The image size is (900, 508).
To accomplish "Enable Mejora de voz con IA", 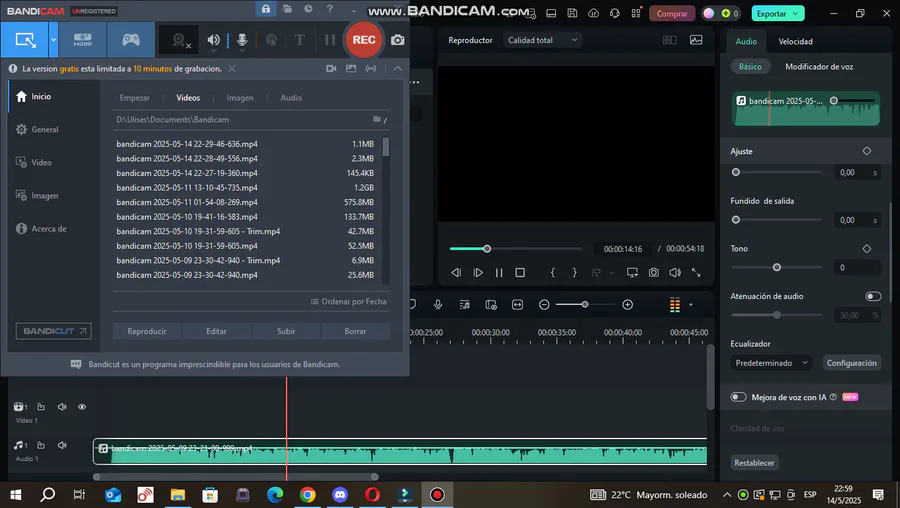I will click(738, 397).
